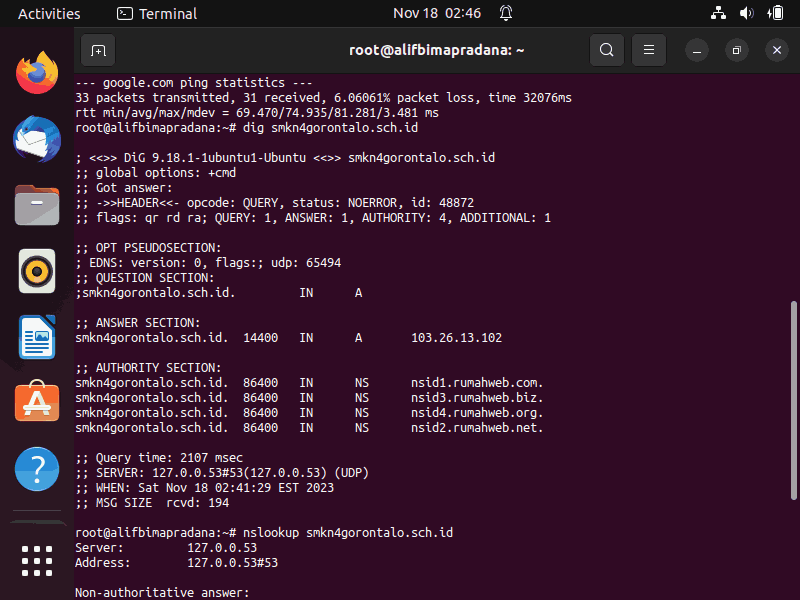Open the Files manager in dock
Image resolution: width=800 pixels, height=600 pixels.
(37, 205)
